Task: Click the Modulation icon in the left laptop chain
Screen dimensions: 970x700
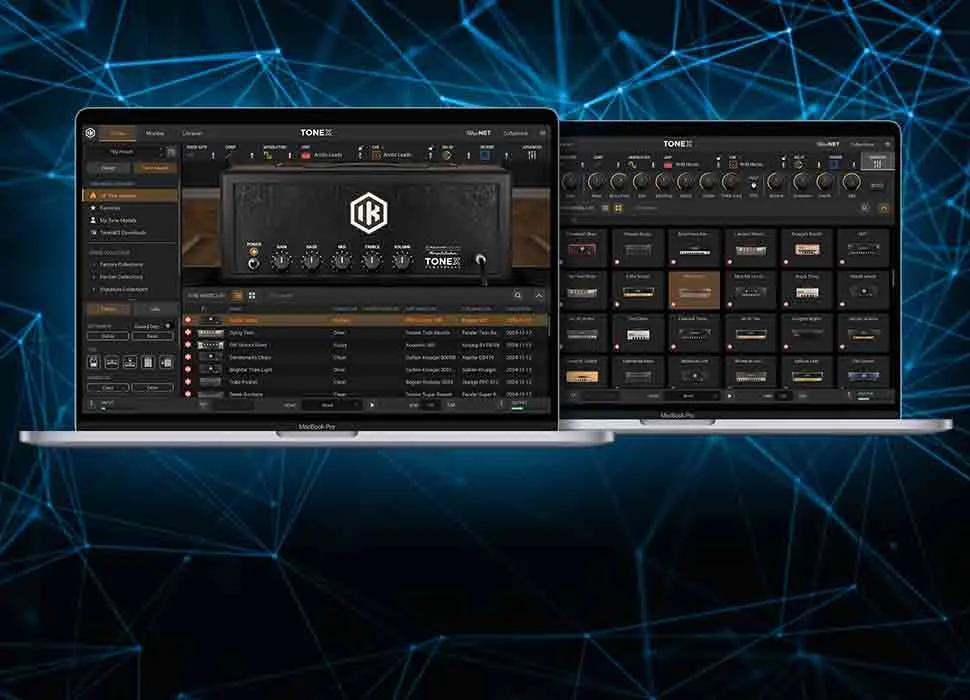Action: coord(268,155)
